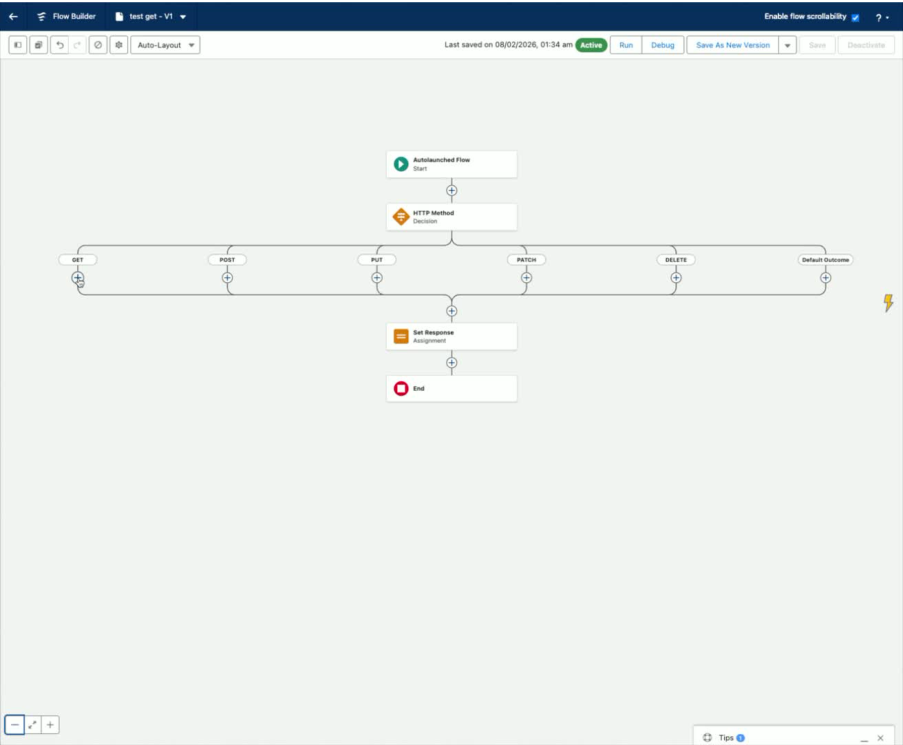Viewport: 903px width, 745px height.
Task: Click the Last saved timestamp text
Action: pos(508,45)
